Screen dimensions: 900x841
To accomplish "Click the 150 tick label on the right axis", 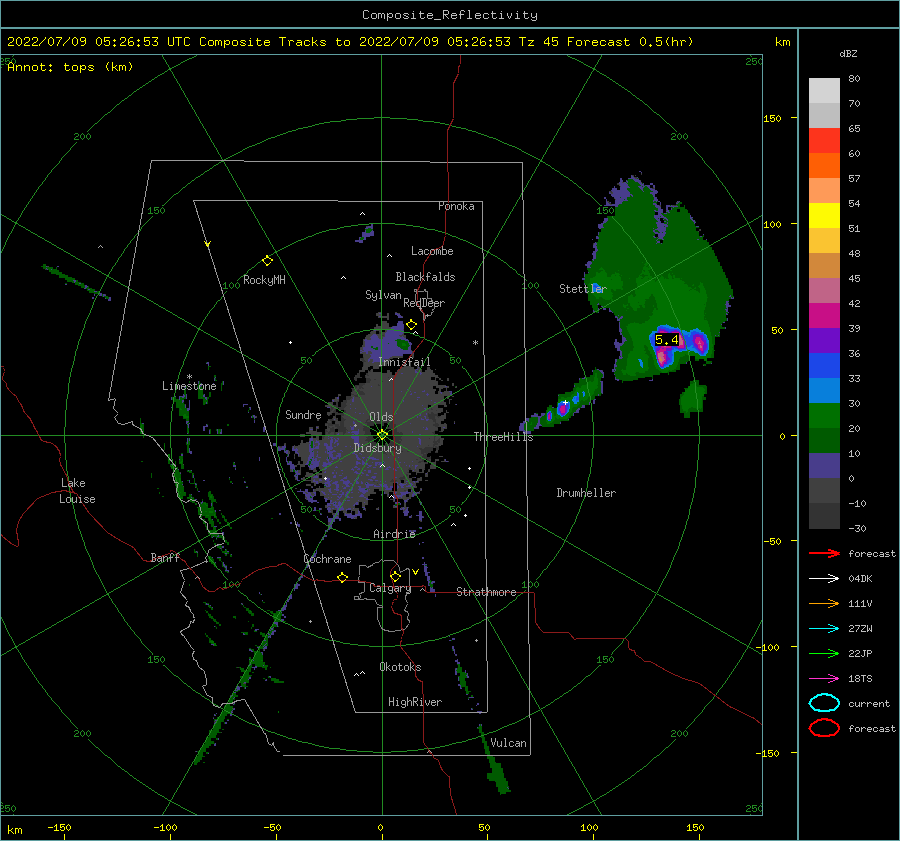I will (772, 118).
